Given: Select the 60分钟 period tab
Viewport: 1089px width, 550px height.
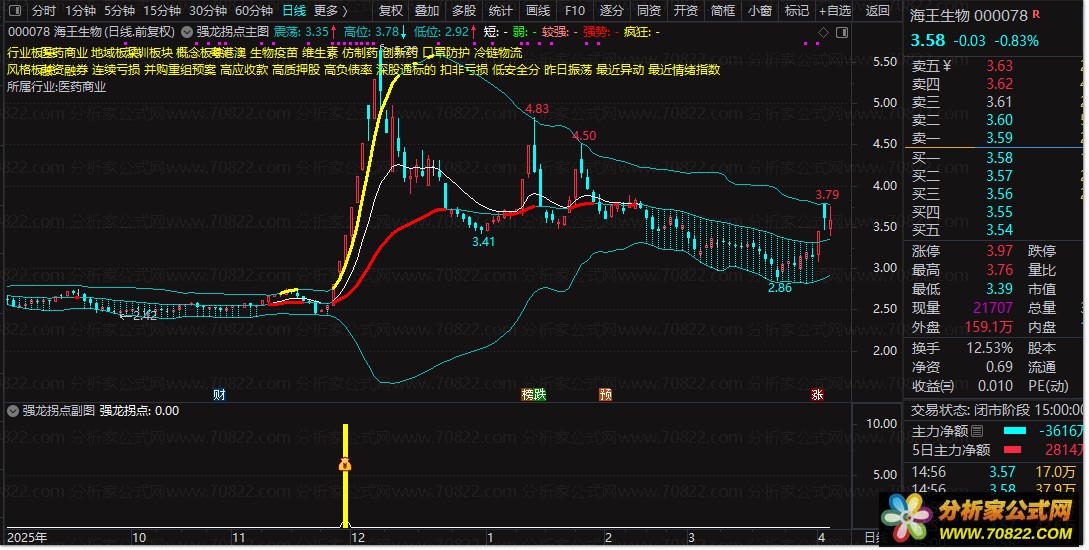Looking at the screenshot, I should pyautogui.click(x=253, y=10).
